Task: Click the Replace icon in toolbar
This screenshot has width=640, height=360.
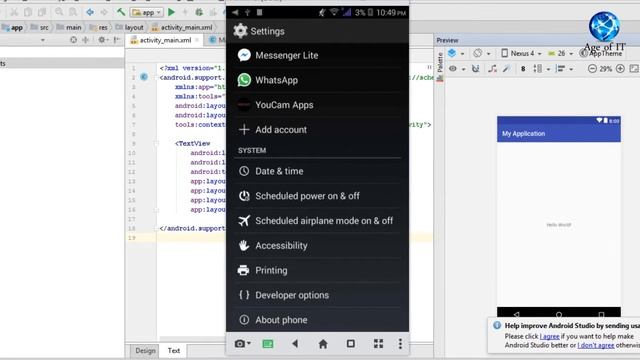Action: [x=73, y=12]
